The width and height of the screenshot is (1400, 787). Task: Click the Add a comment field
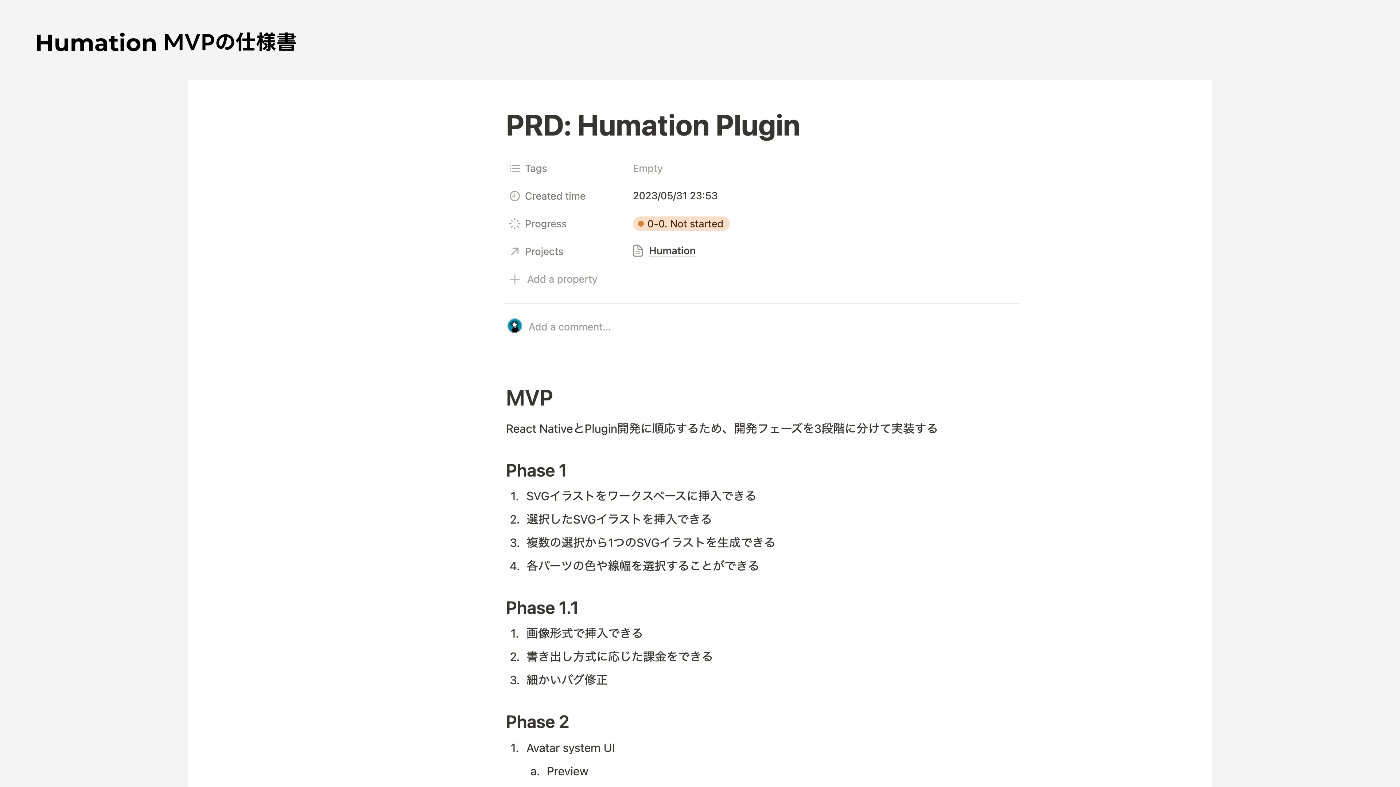[569, 327]
